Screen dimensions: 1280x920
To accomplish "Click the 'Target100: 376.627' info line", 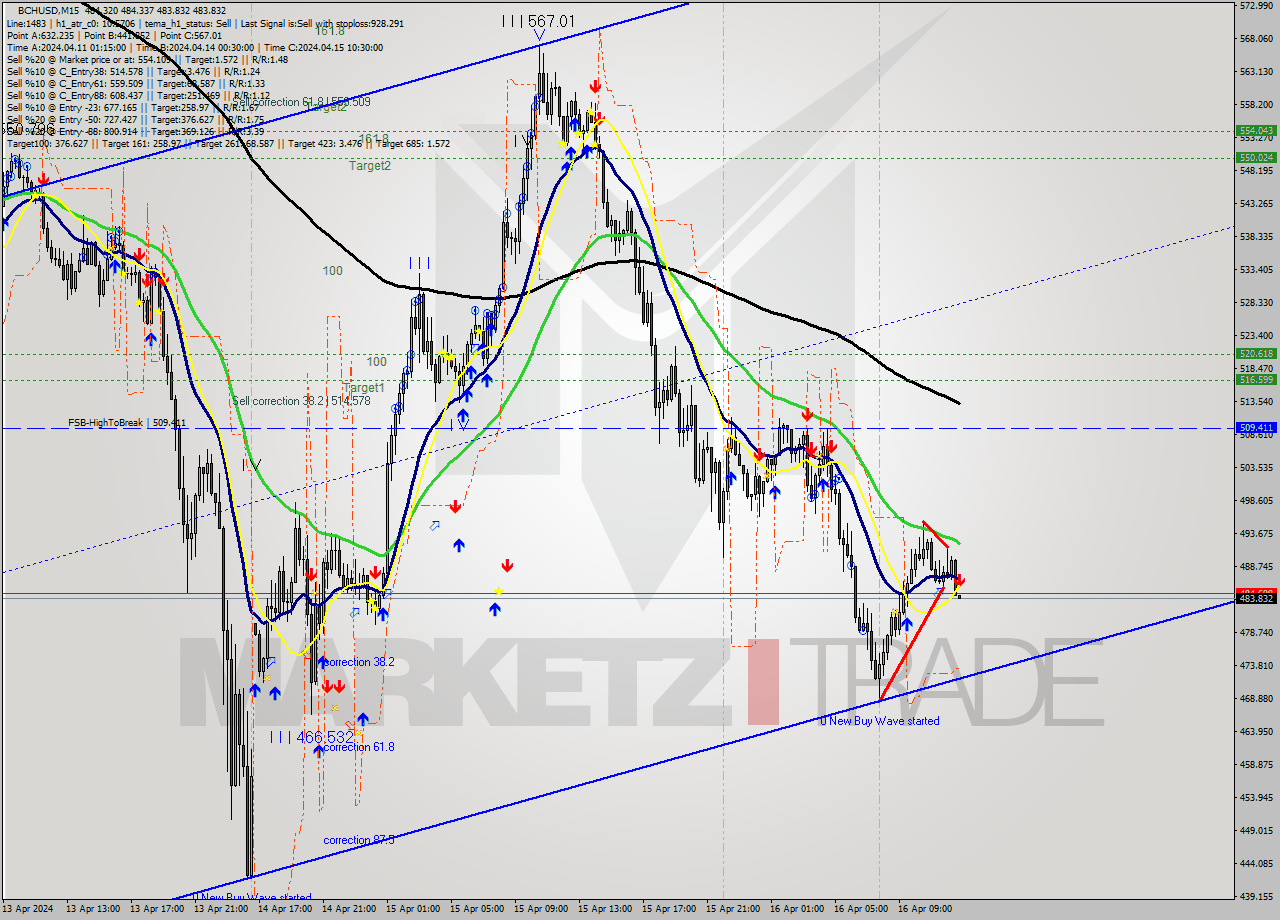I will pyautogui.click(x=48, y=143).
